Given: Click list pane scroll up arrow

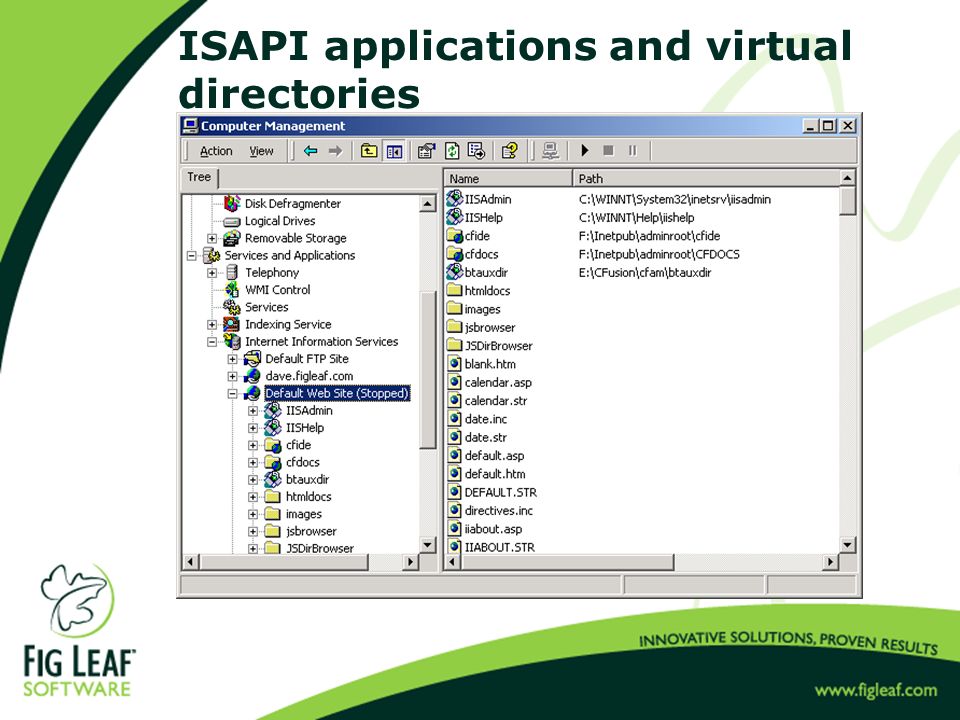Looking at the screenshot, I should (x=847, y=178).
